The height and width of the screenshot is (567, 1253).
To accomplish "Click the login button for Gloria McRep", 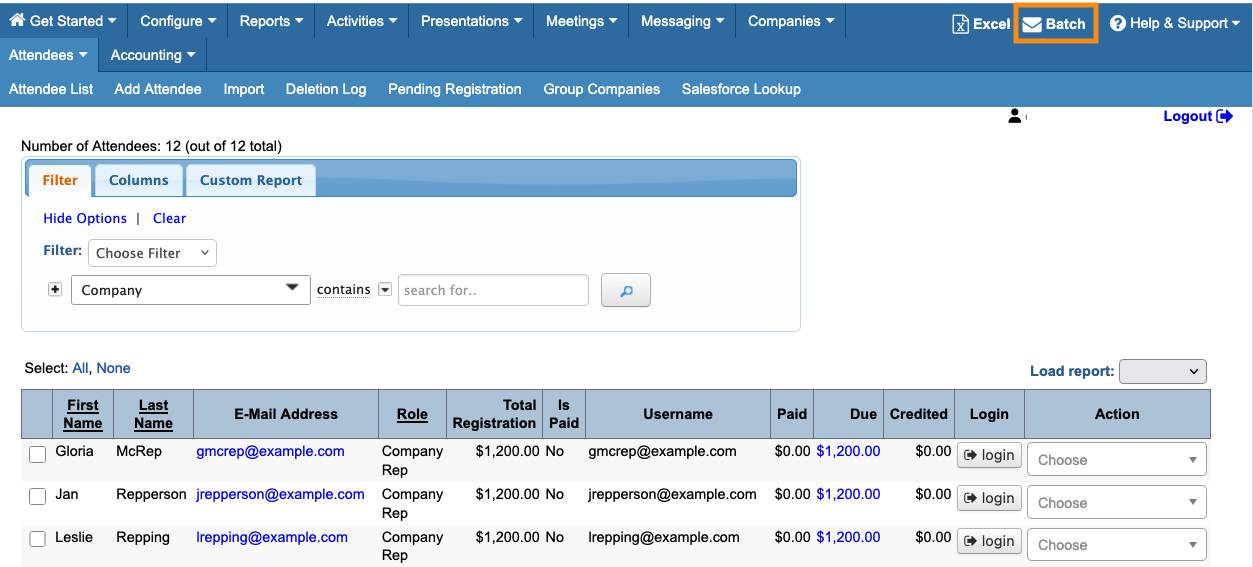I will click(x=989, y=455).
